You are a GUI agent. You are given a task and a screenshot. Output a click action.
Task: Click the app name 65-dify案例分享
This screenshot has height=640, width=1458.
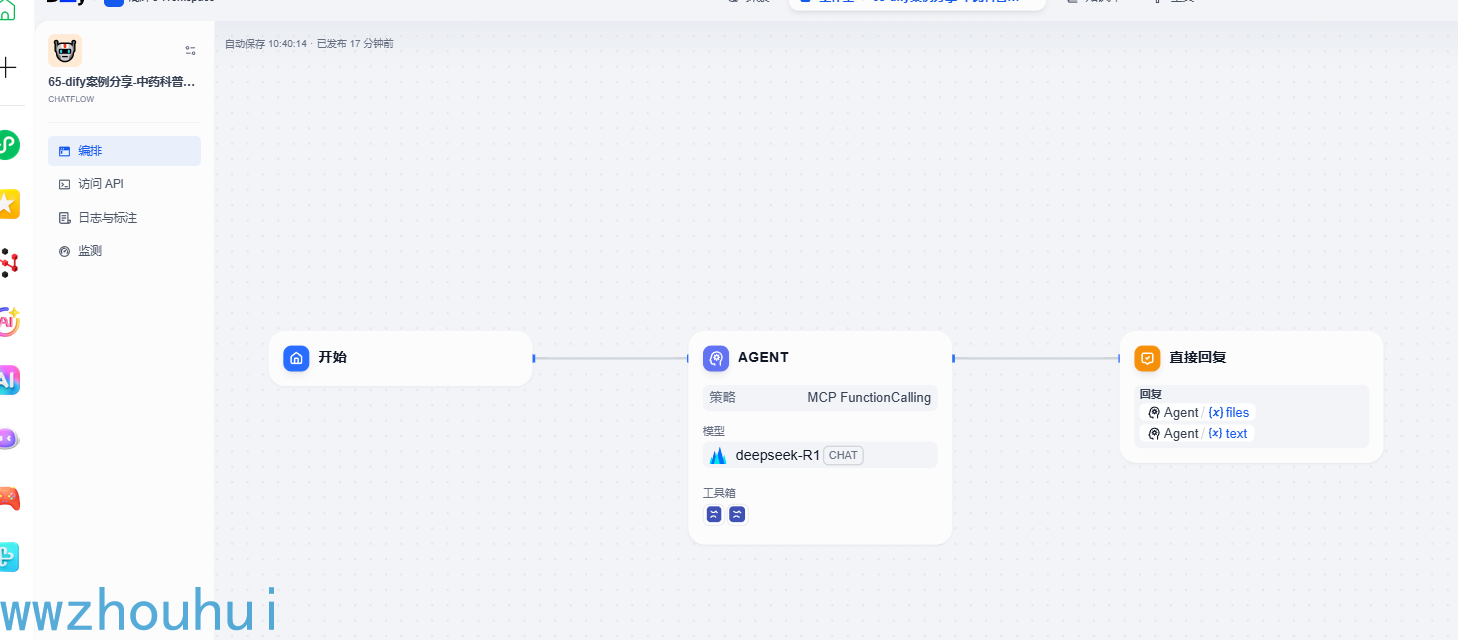pos(122,82)
